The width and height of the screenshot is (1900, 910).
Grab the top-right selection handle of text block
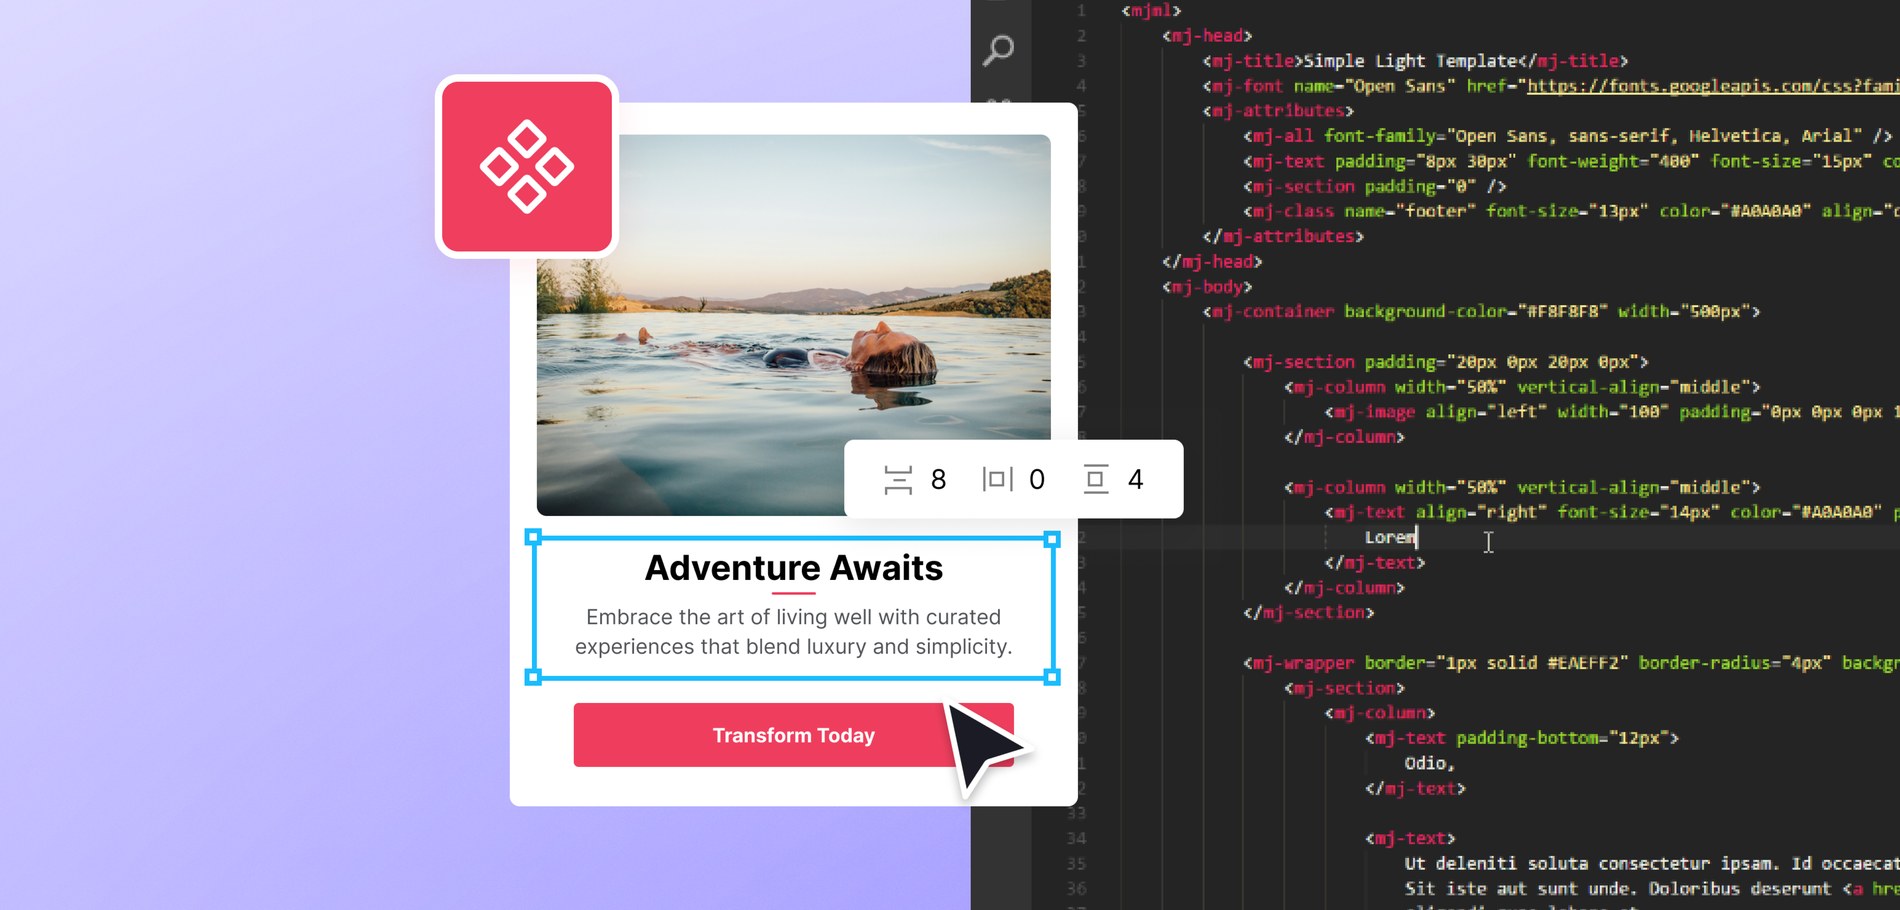[x=1052, y=539]
